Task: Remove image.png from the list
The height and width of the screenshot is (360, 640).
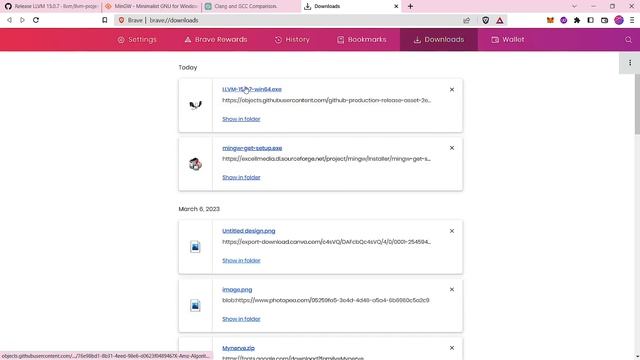Action: click(x=452, y=289)
